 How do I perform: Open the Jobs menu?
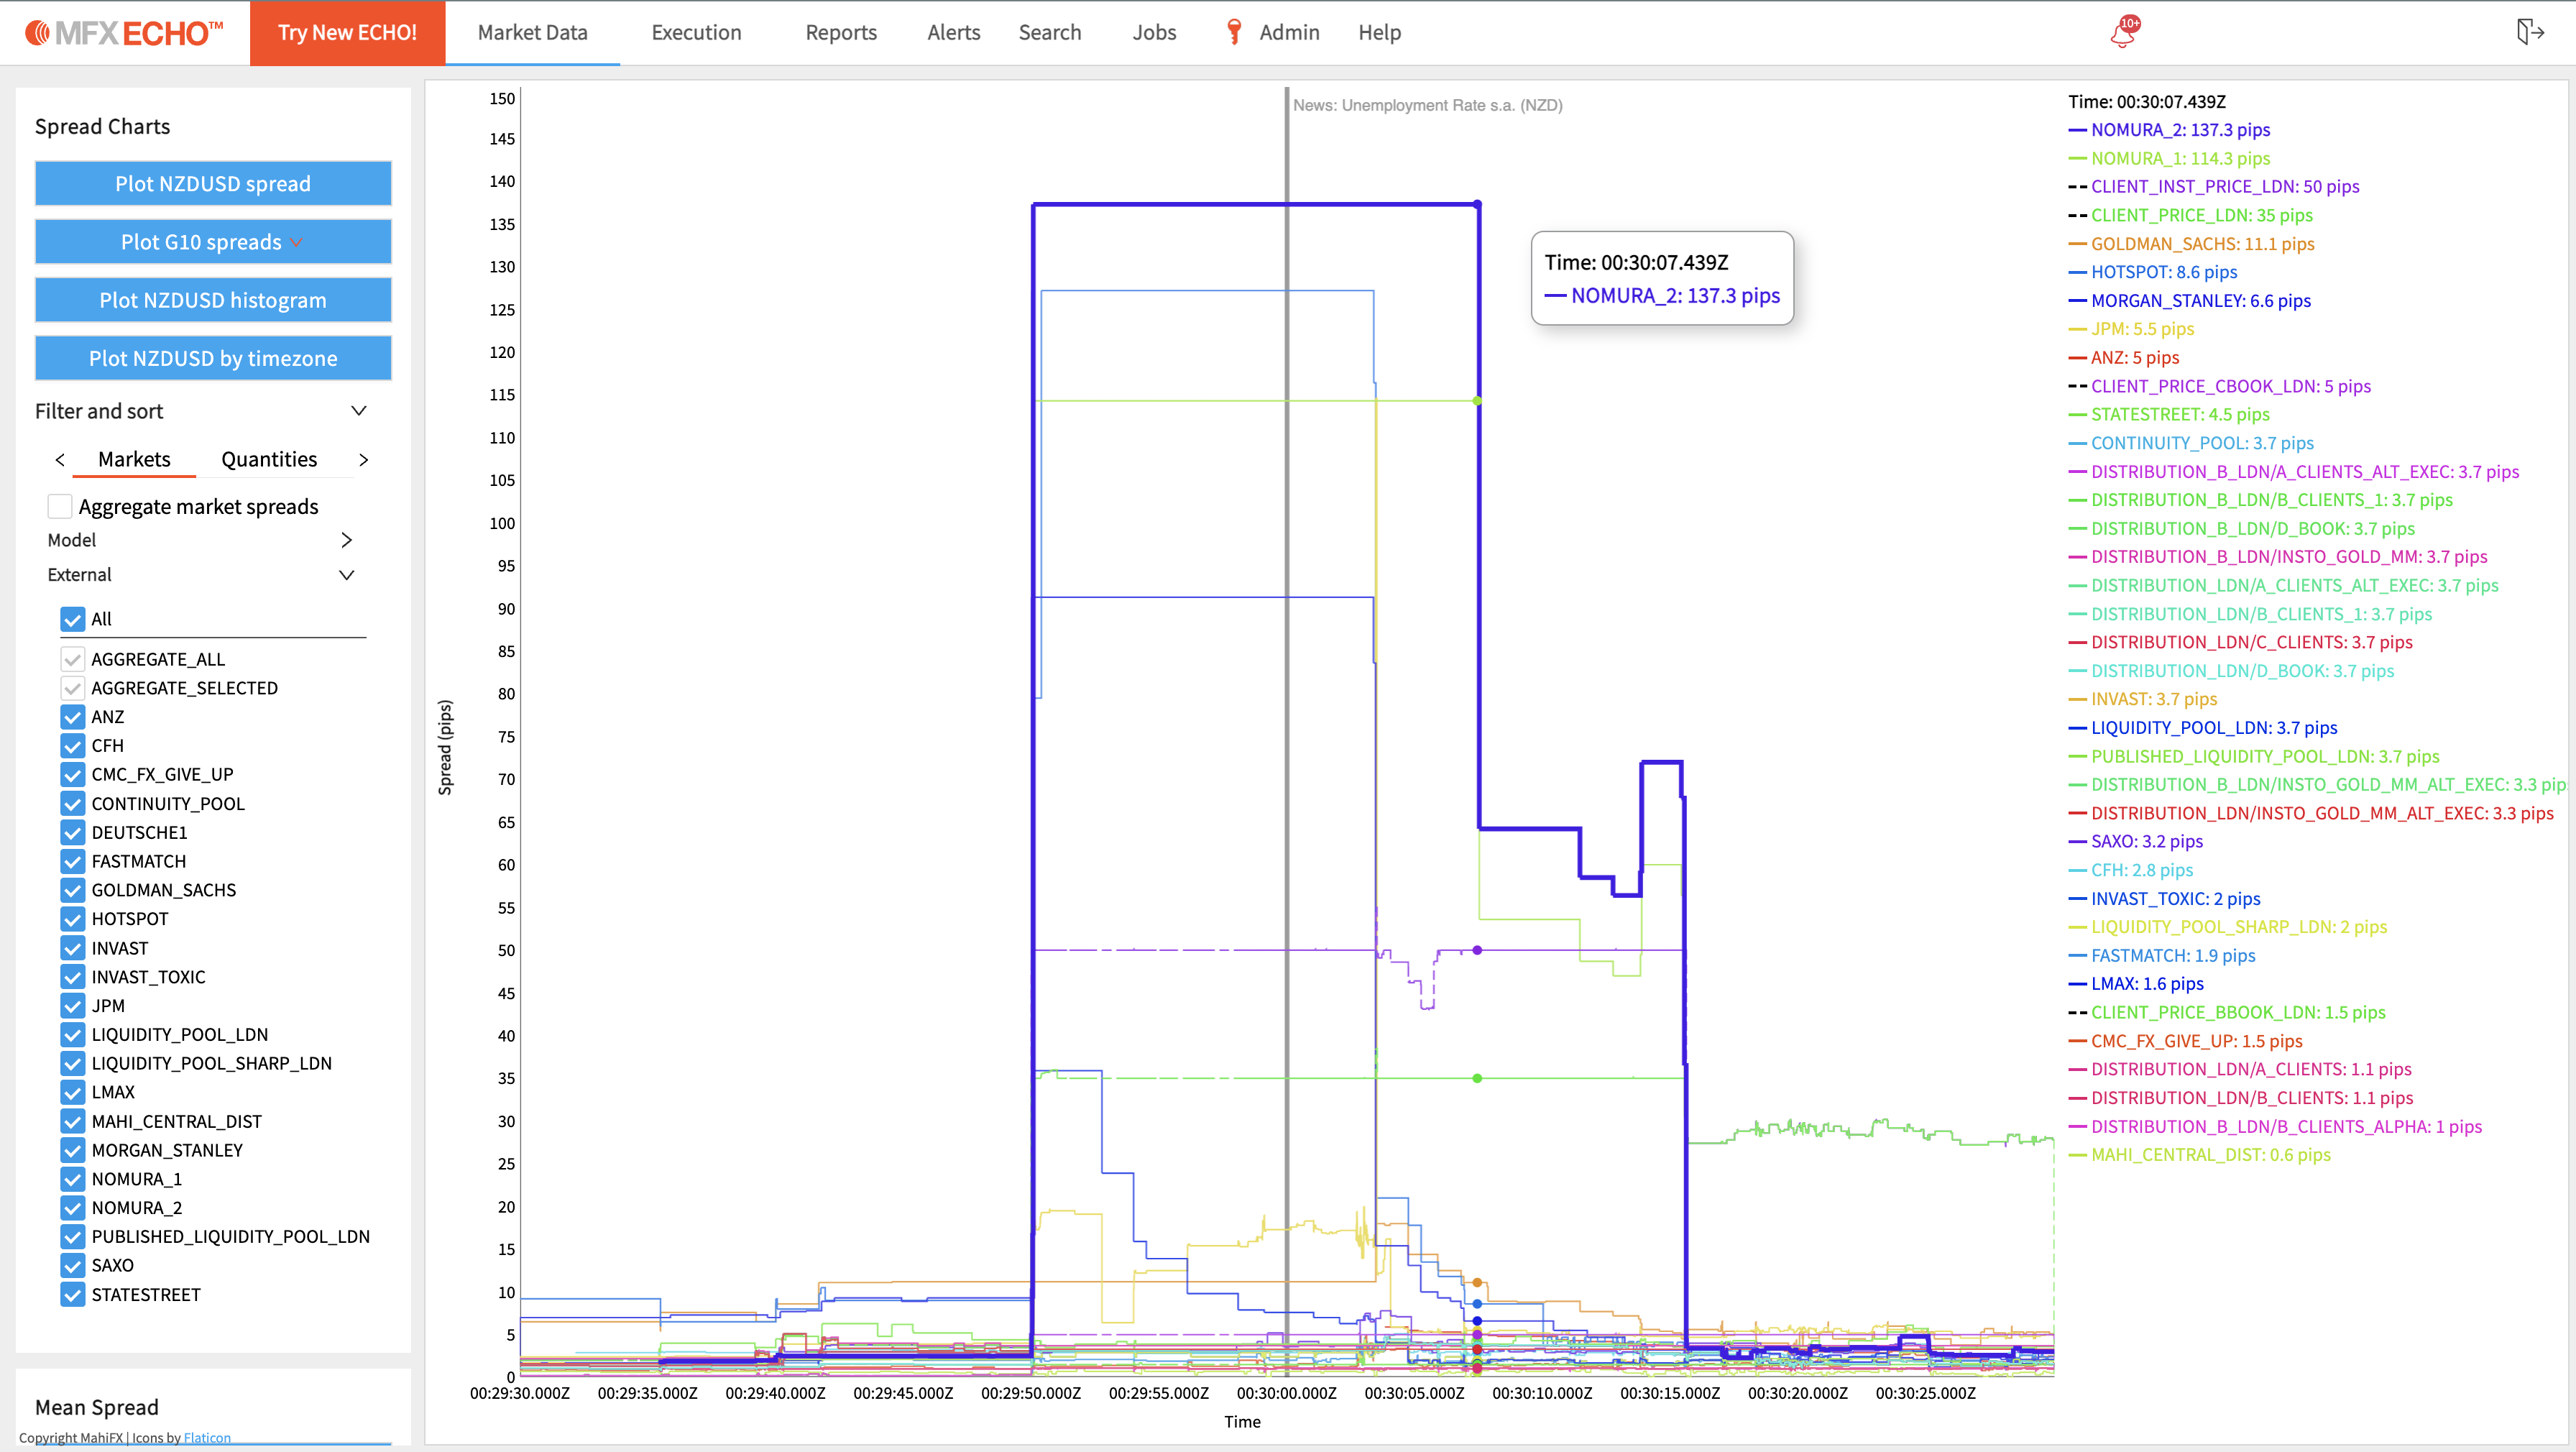[1154, 33]
